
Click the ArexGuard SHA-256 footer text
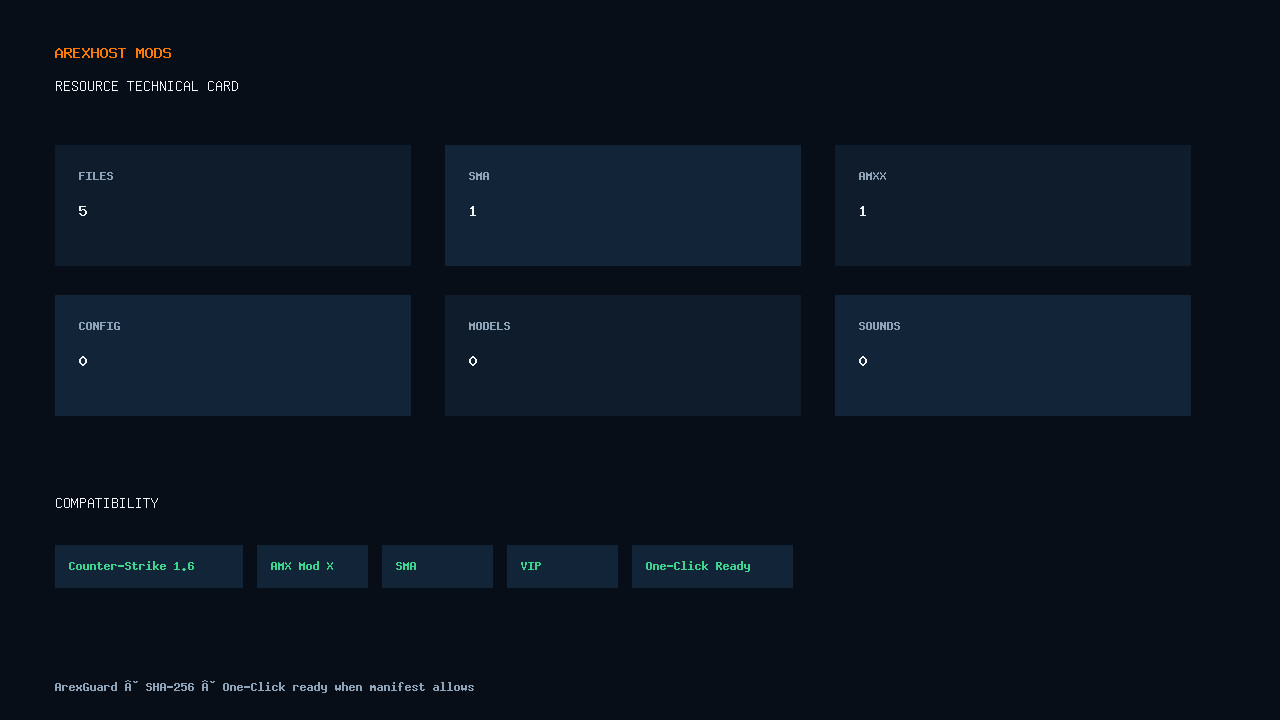pos(265,687)
